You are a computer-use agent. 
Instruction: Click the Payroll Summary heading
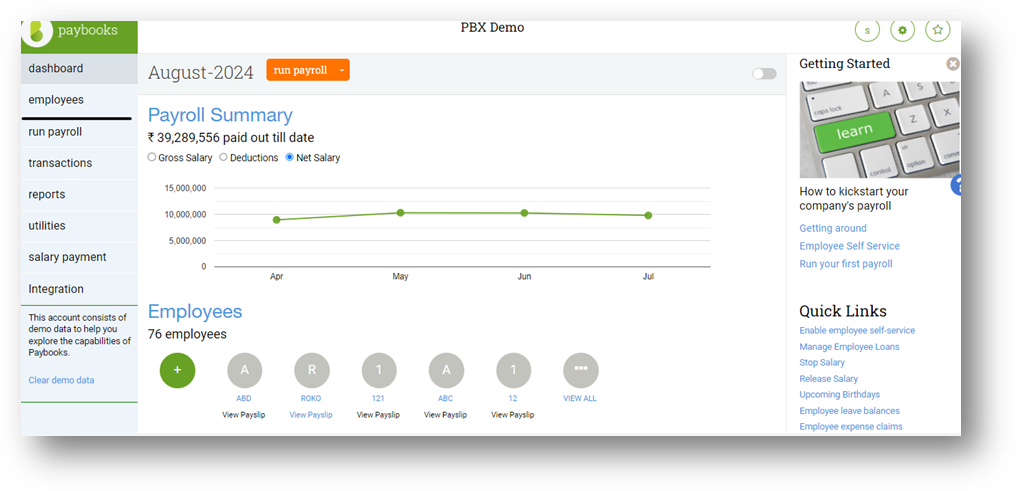coord(220,115)
